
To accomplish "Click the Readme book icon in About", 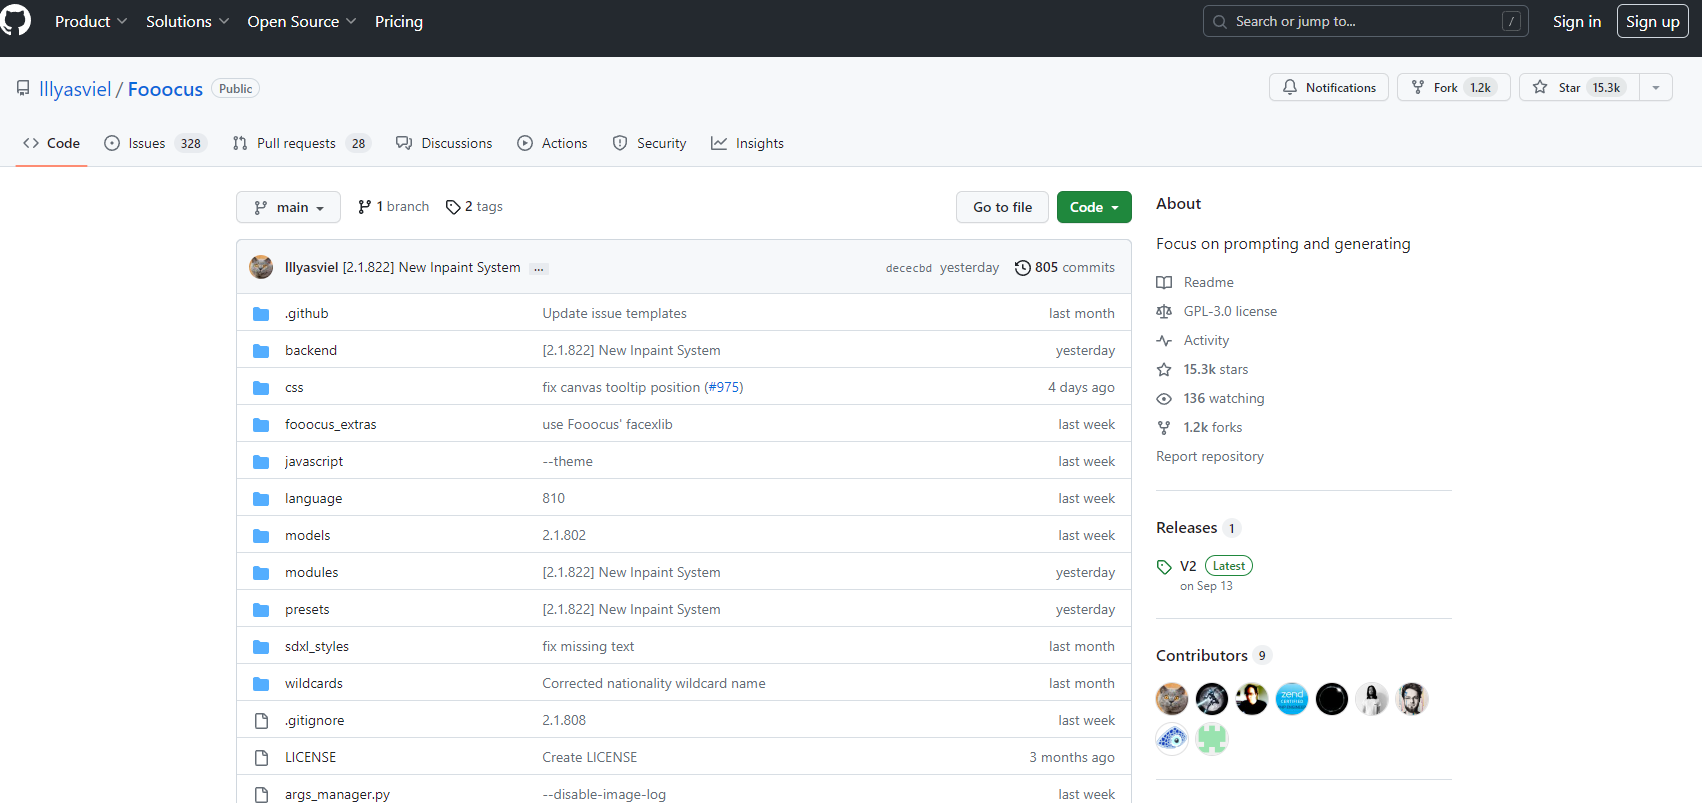I will point(1164,283).
